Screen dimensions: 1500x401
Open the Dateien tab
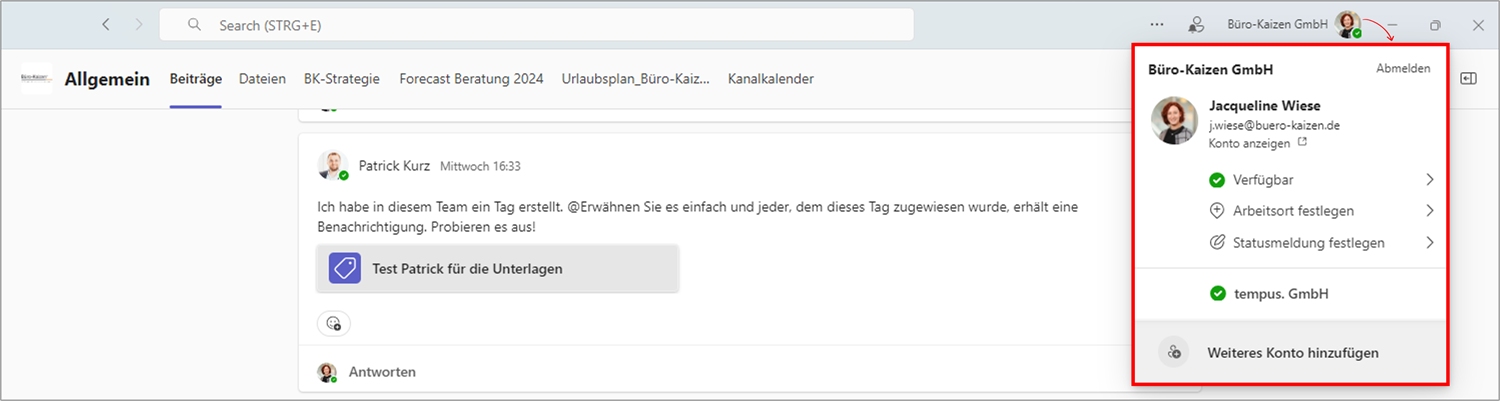click(x=262, y=79)
